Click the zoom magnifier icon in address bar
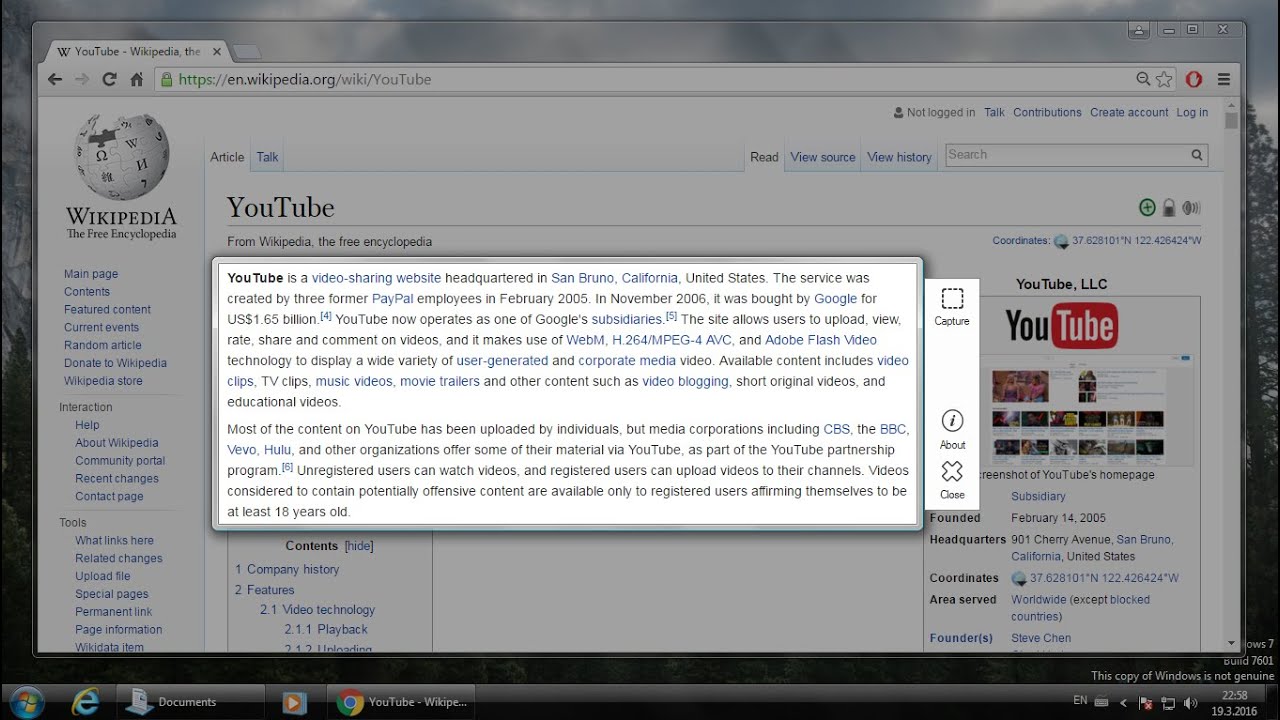This screenshot has width=1280, height=720. click(1144, 79)
